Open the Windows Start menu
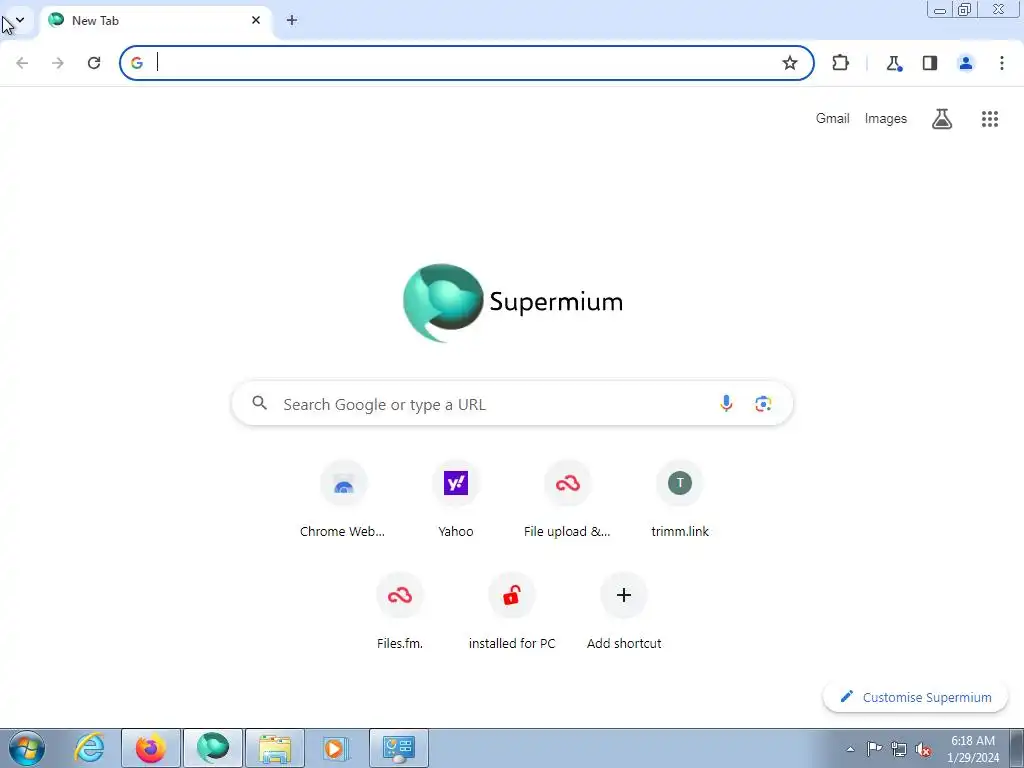Image resolution: width=1024 pixels, height=768 pixels. point(26,748)
